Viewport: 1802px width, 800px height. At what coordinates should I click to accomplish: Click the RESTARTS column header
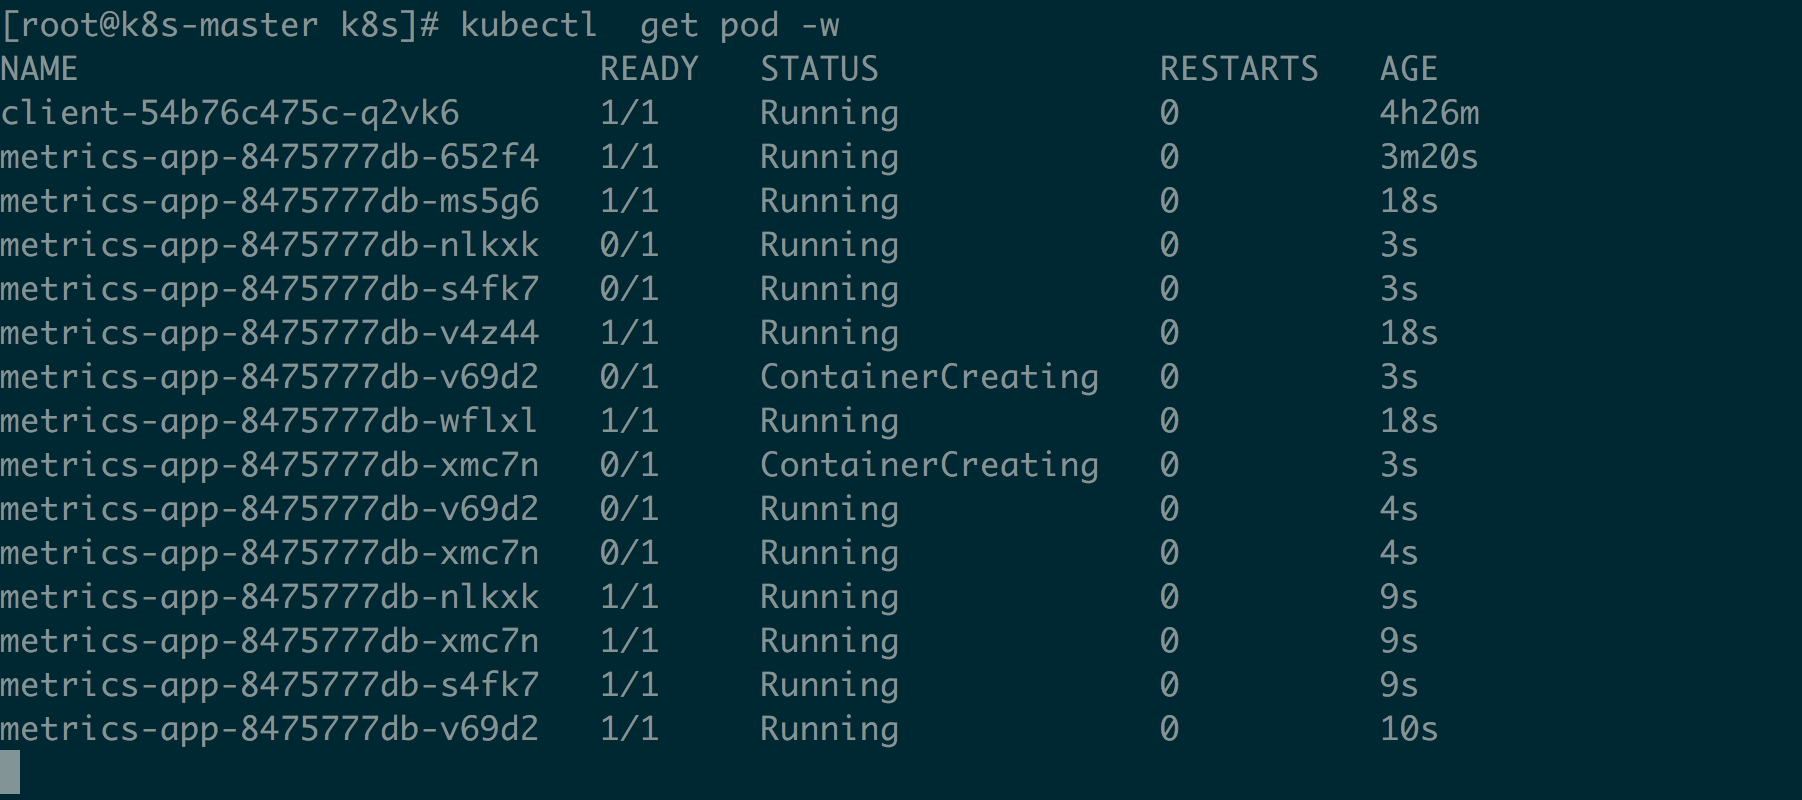click(1238, 69)
